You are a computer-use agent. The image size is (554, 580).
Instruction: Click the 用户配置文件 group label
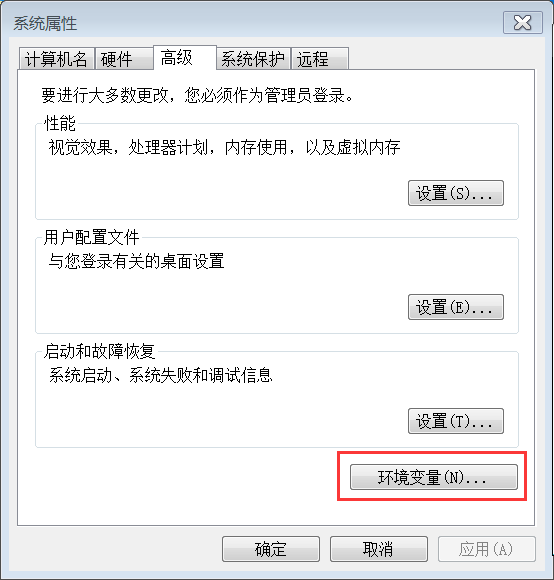click(91, 237)
